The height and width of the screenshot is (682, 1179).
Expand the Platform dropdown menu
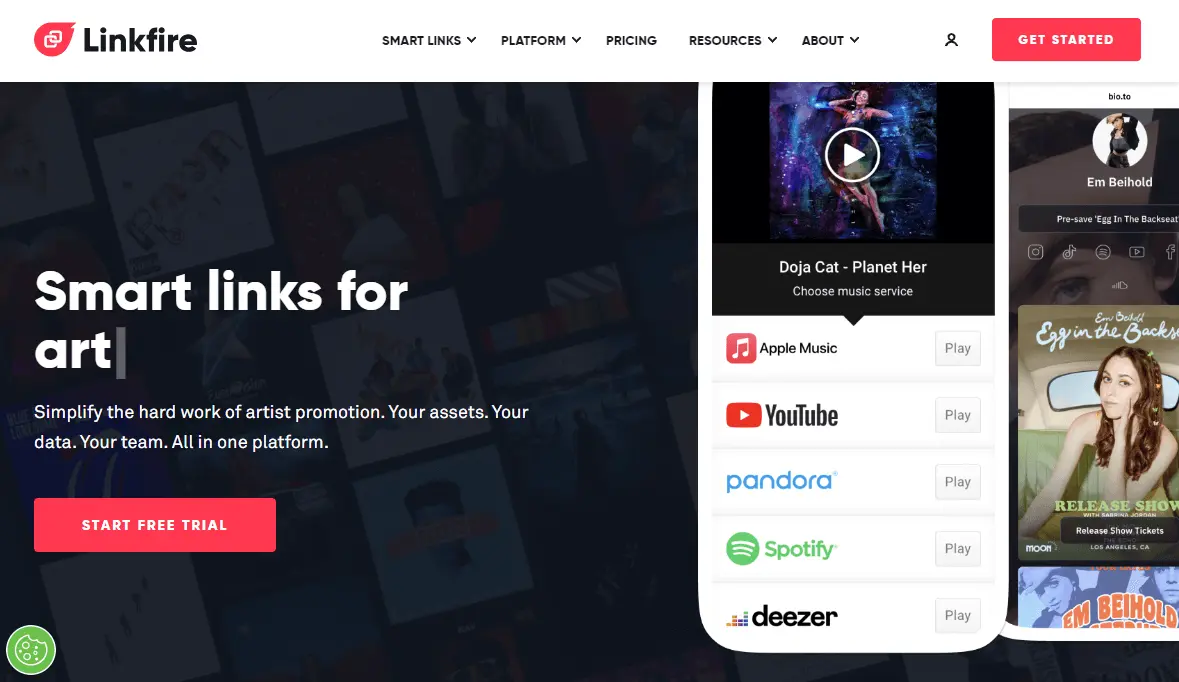(x=541, y=40)
